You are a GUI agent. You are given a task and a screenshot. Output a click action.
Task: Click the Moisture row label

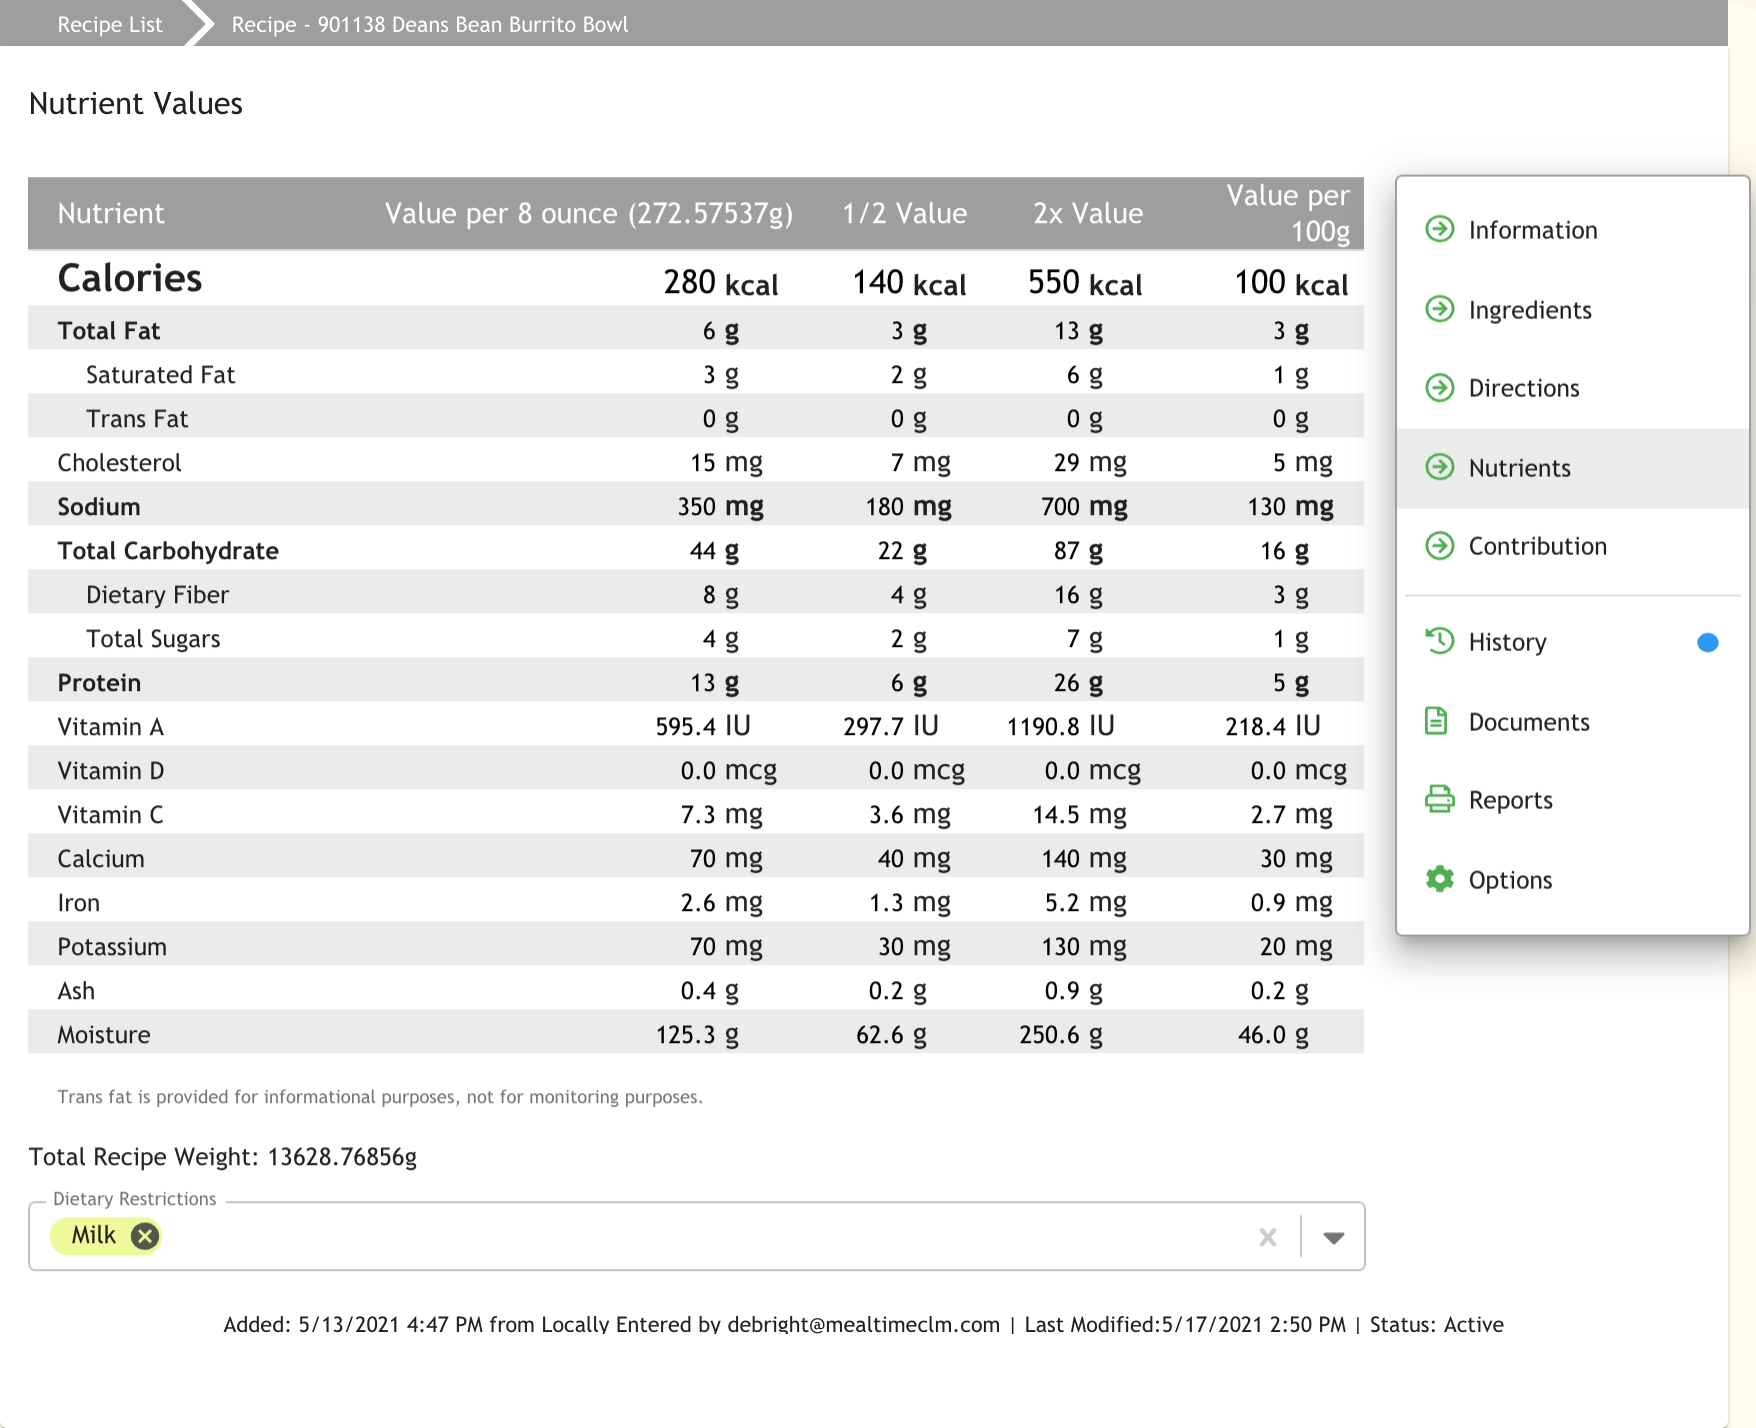[x=104, y=1035]
